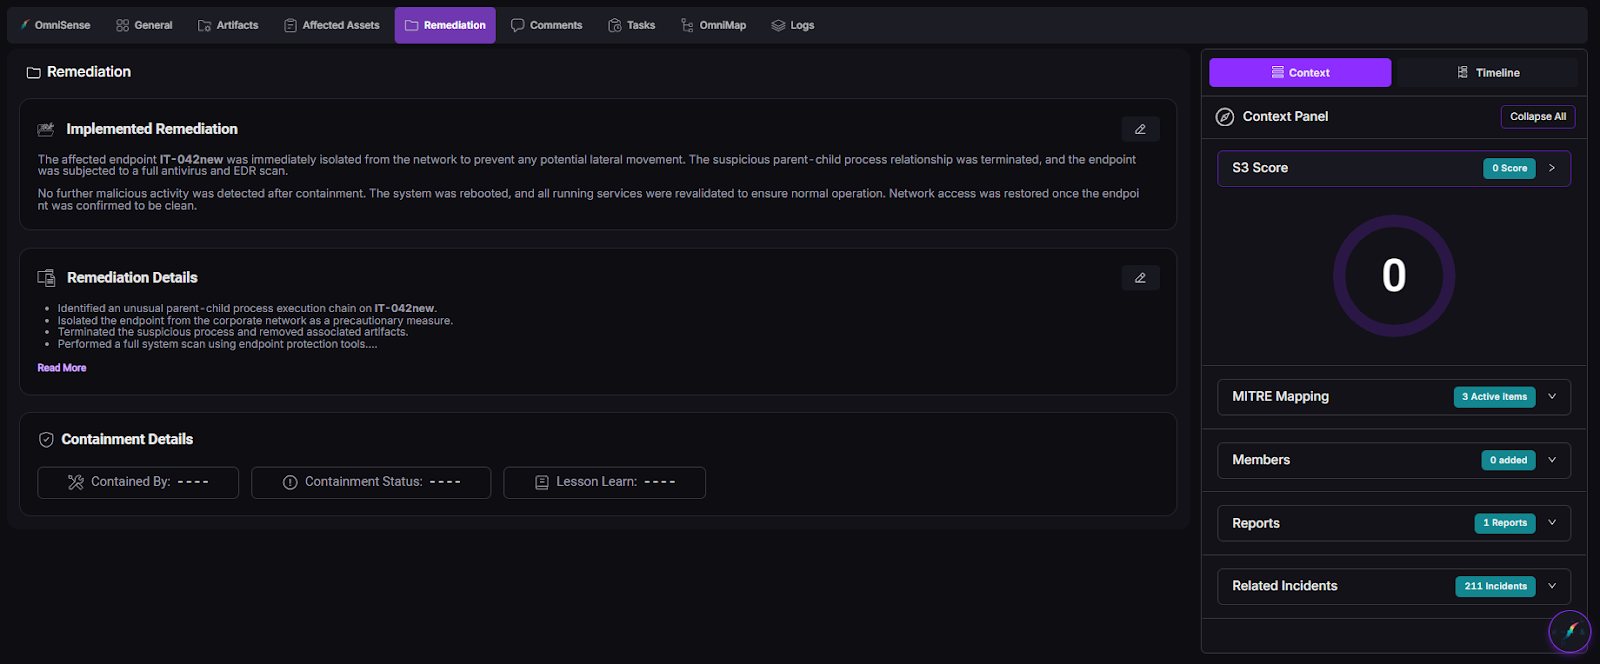The width and height of the screenshot is (1600, 664).
Task: Click edit pencil icon for Remediation Details
Action: point(1140,278)
